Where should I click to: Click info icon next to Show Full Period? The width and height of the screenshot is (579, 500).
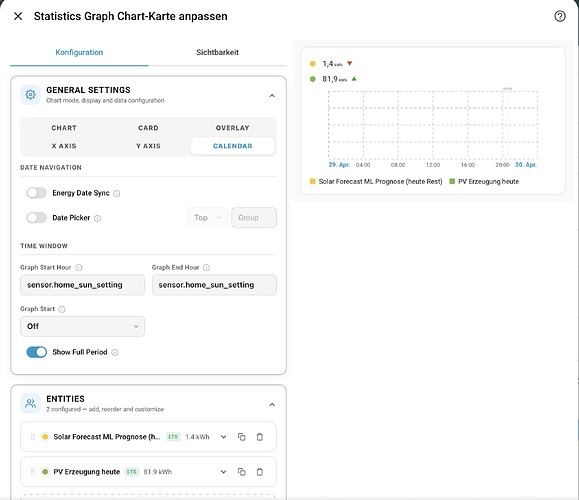pyautogui.click(x=115, y=353)
